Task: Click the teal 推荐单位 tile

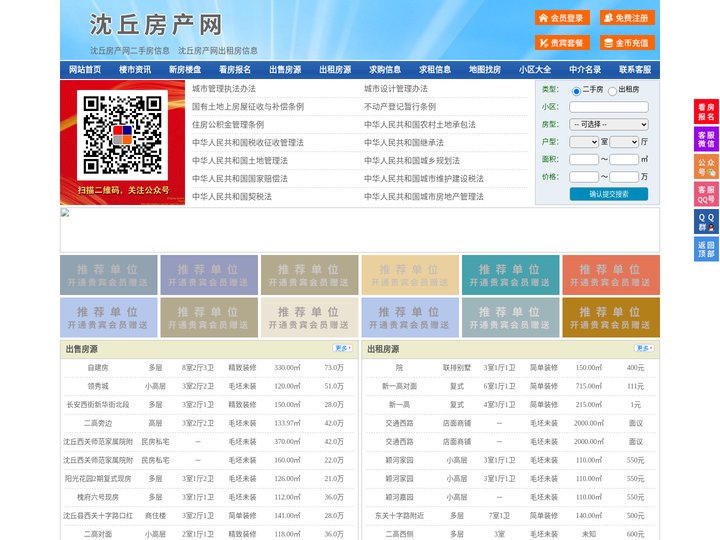Action: [x=511, y=275]
